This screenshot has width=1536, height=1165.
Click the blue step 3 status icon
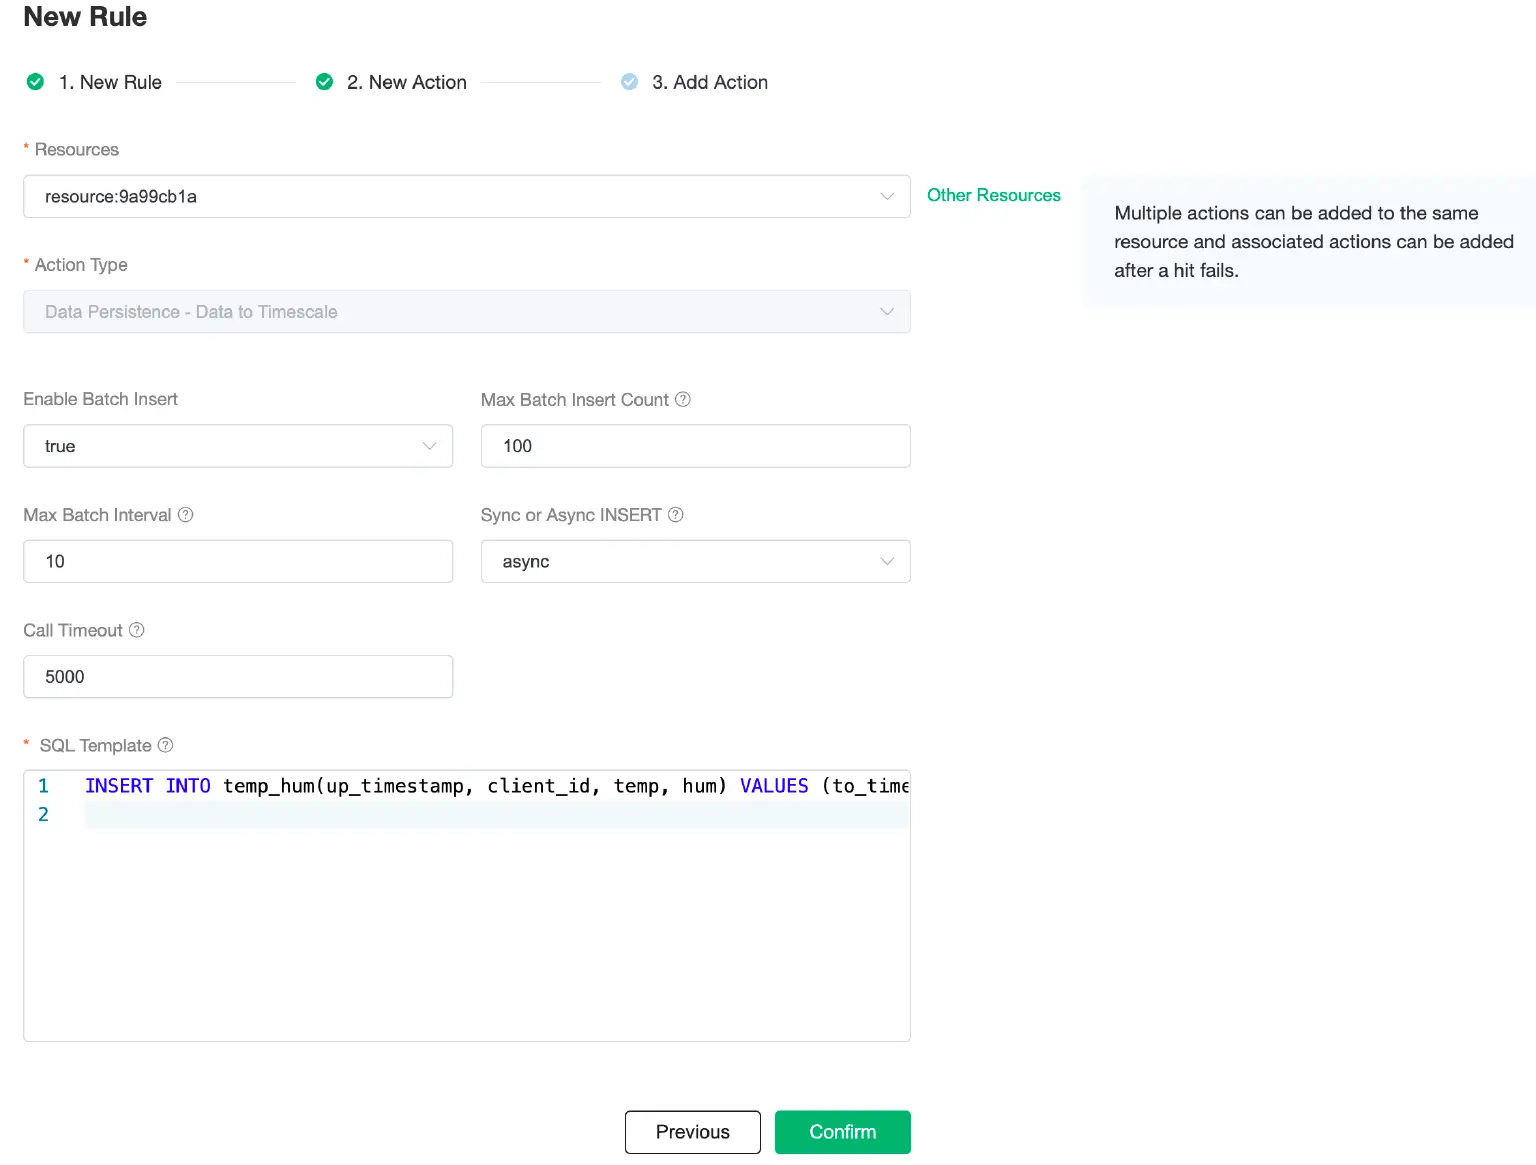pyautogui.click(x=629, y=82)
